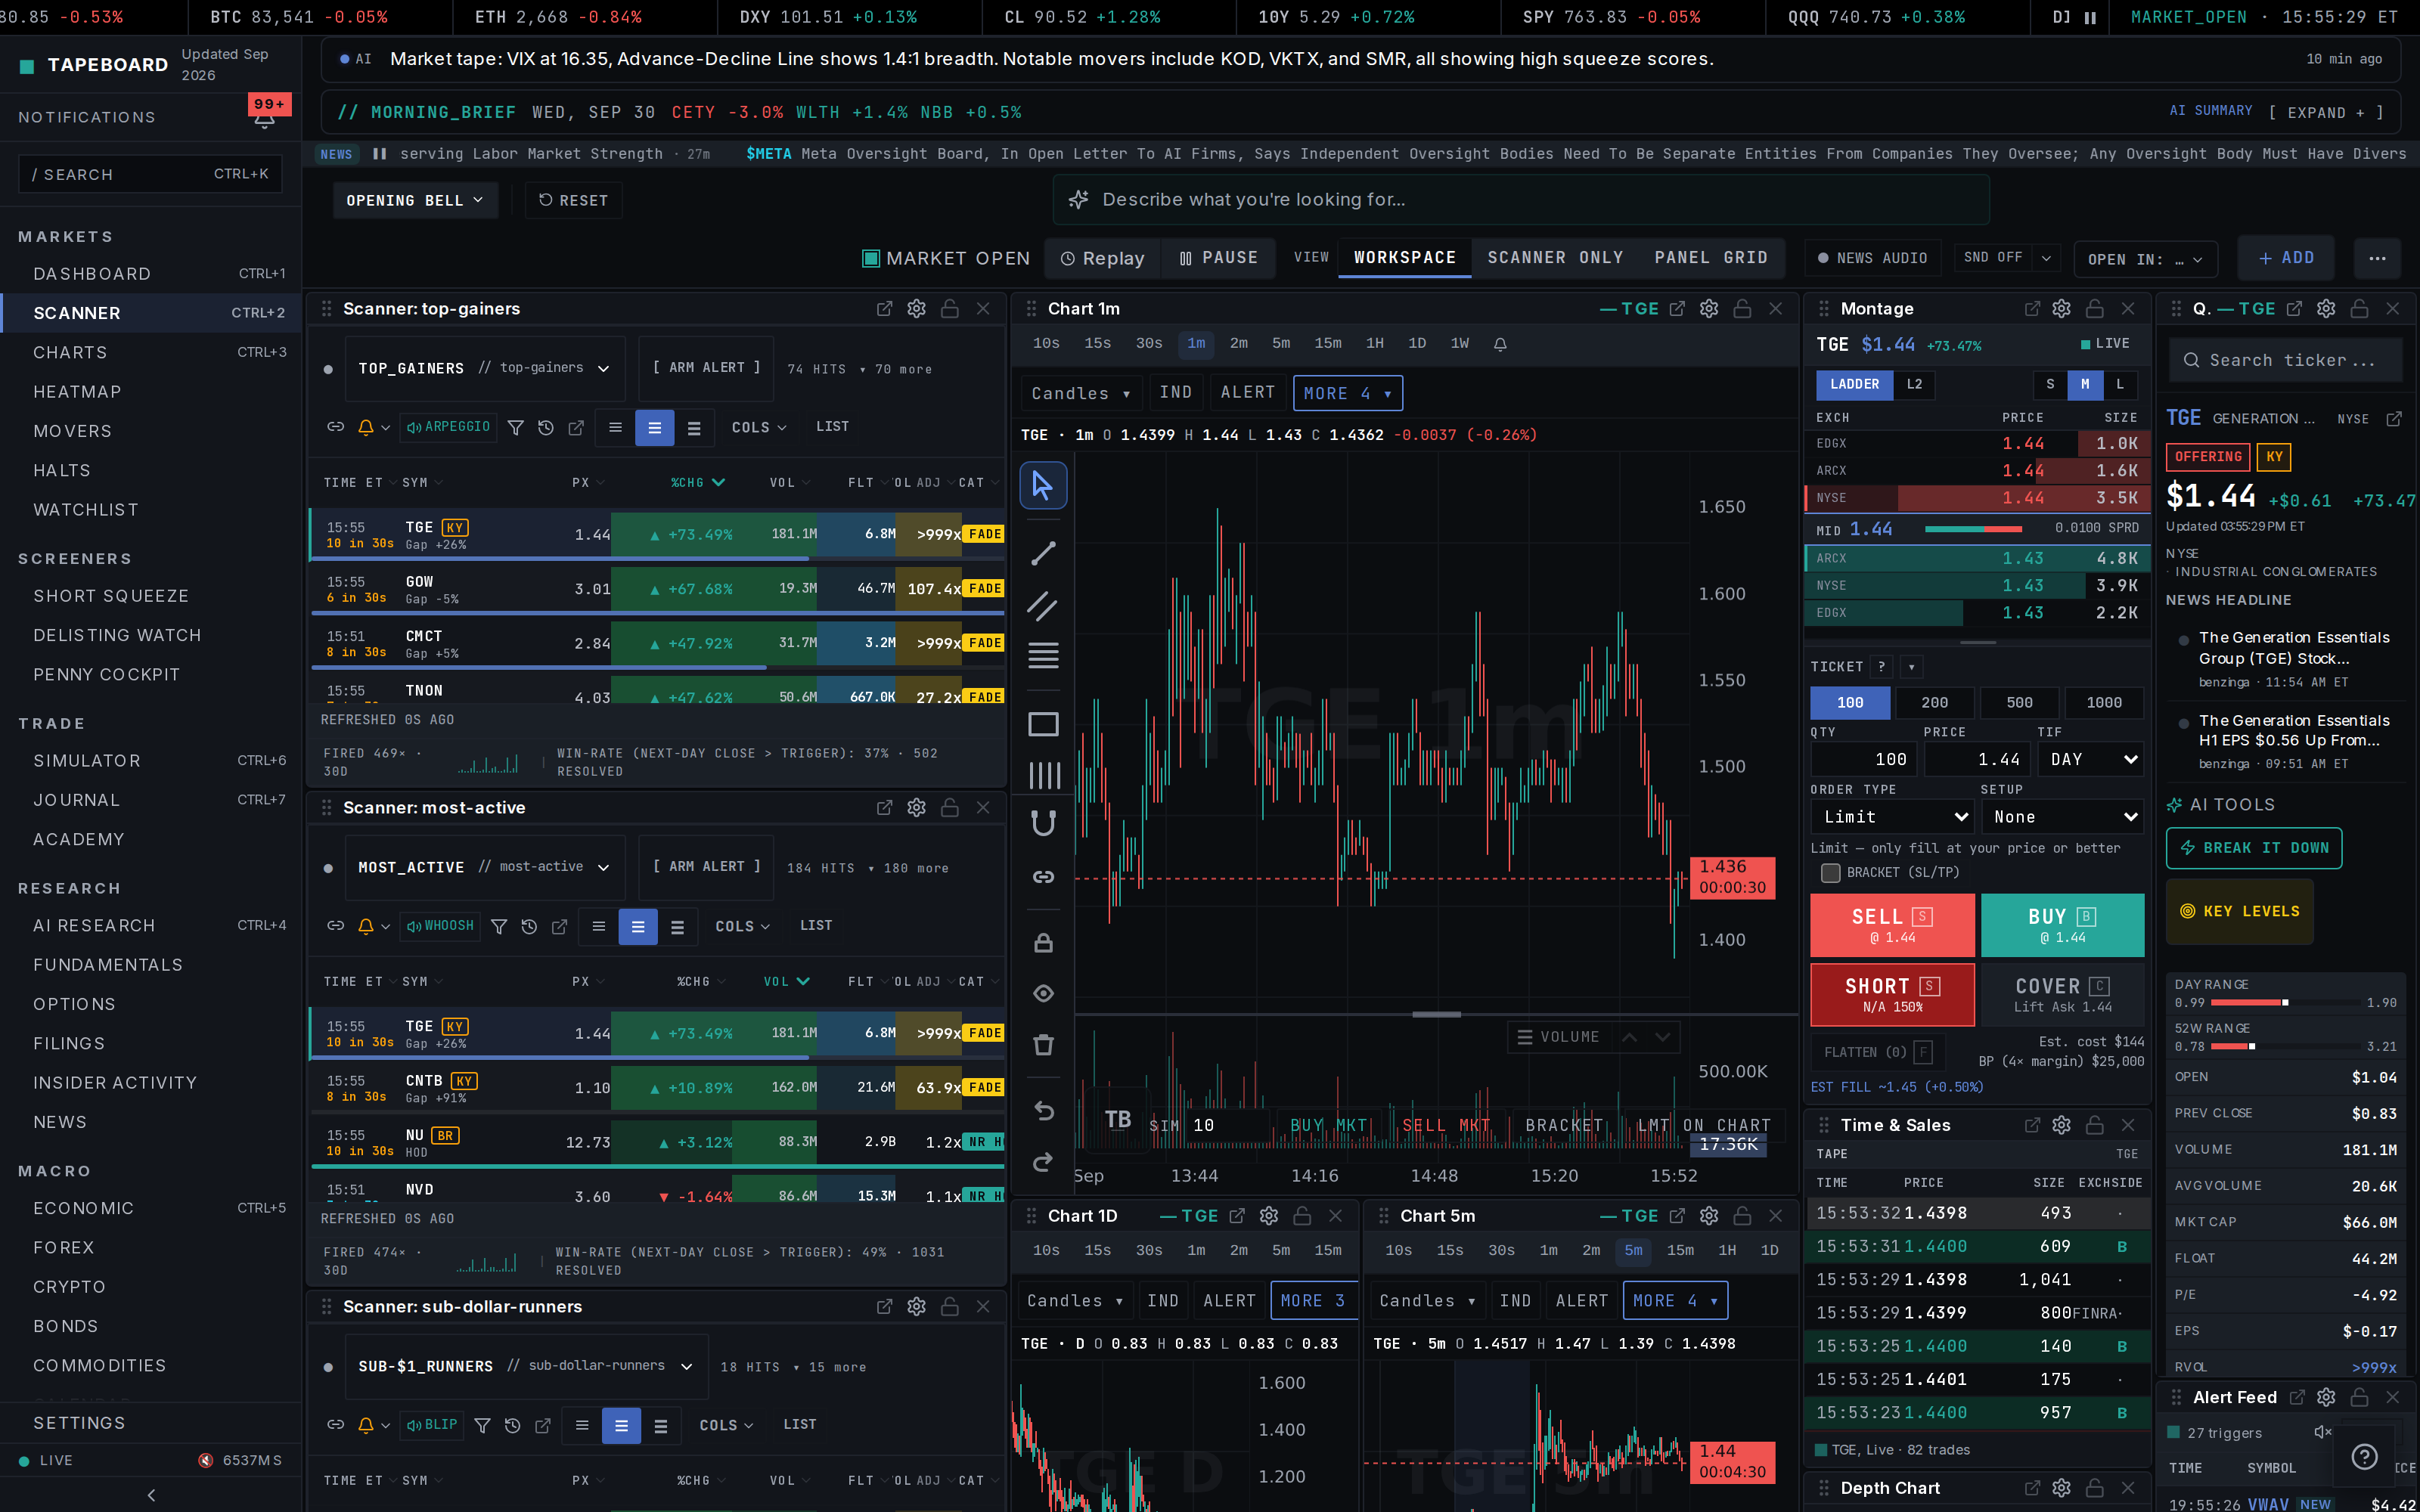
Task: Open the Opening Bell layout dropdown
Action: [x=415, y=200]
